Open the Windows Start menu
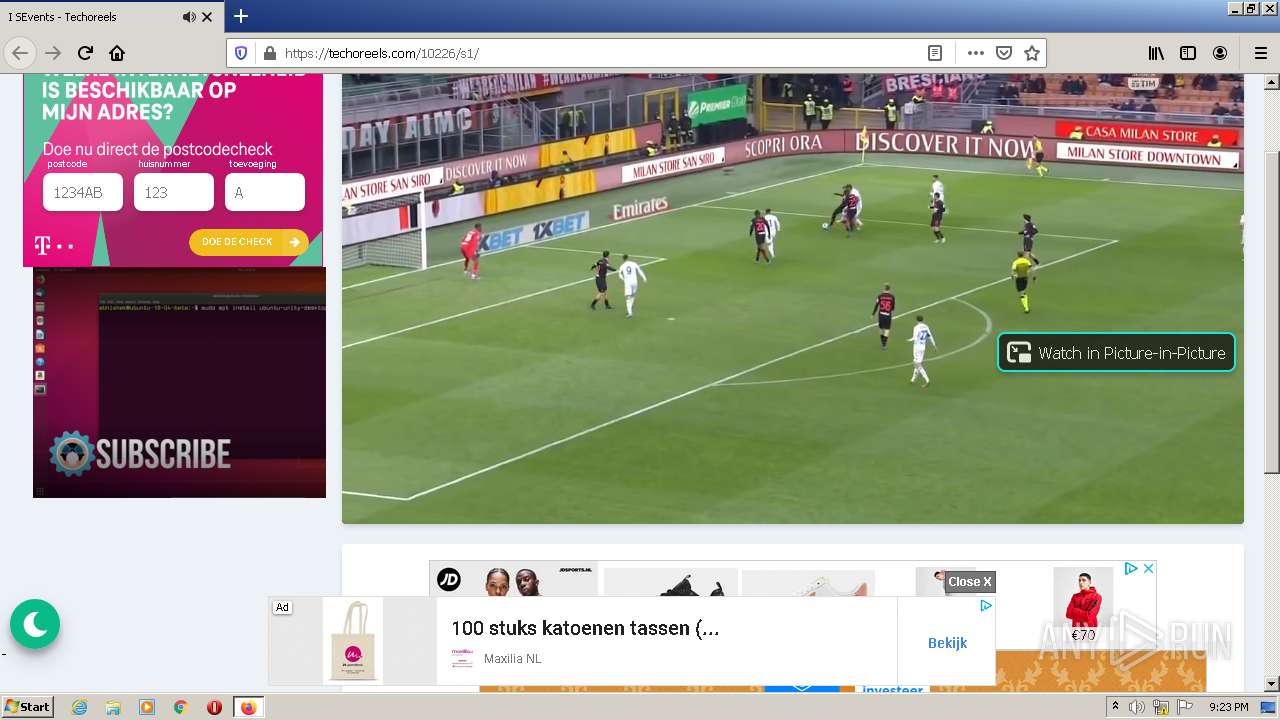 pos(27,707)
